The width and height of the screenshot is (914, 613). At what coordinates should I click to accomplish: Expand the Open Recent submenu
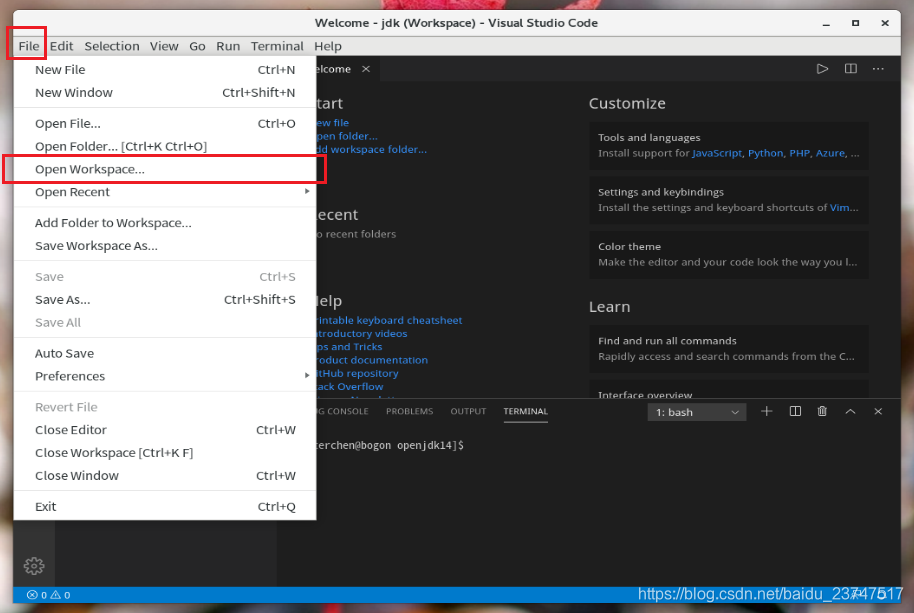[x=165, y=192]
